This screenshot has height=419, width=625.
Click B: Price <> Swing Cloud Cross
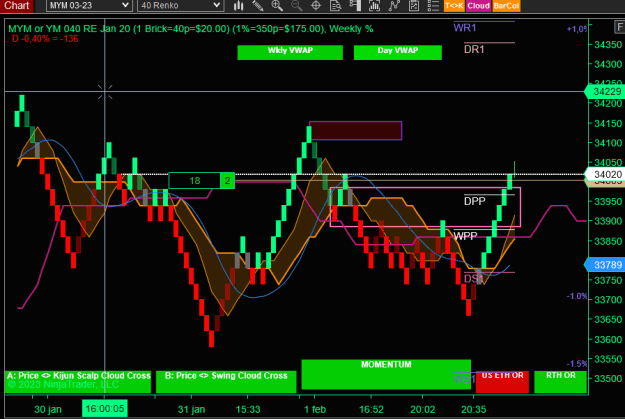pyautogui.click(x=226, y=382)
